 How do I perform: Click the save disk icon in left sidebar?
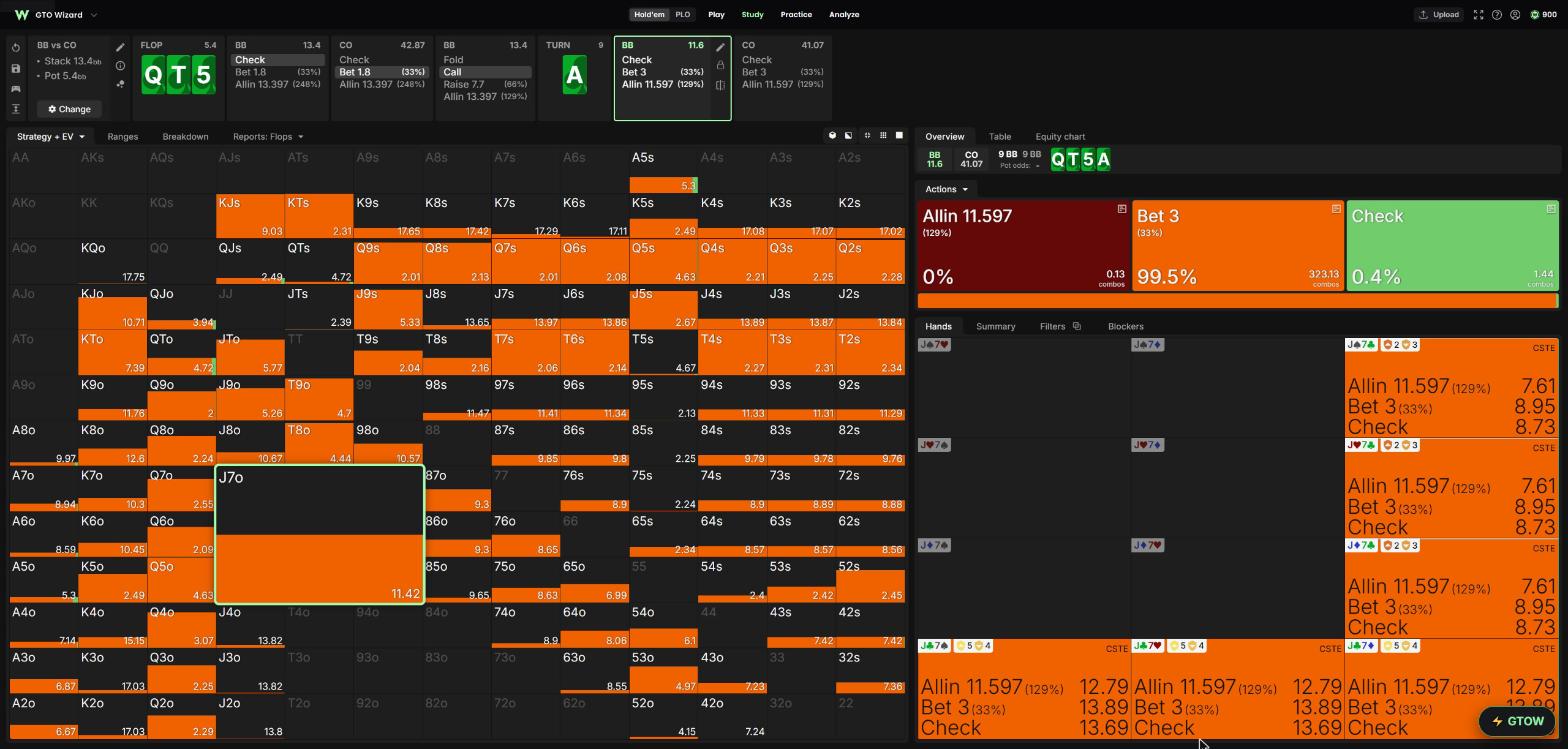(x=16, y=68)
